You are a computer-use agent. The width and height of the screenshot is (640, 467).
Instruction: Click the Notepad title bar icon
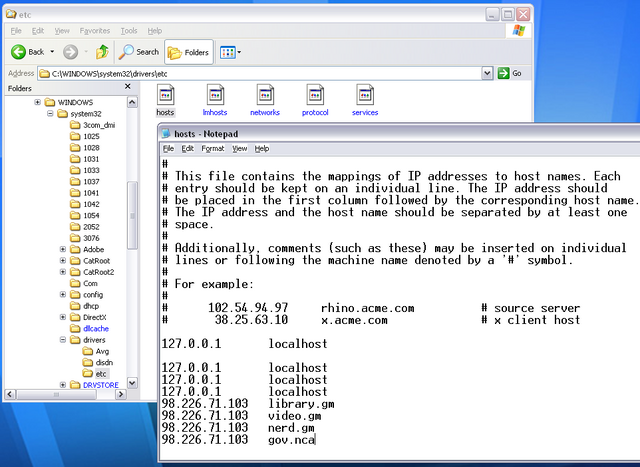[166, 133]
